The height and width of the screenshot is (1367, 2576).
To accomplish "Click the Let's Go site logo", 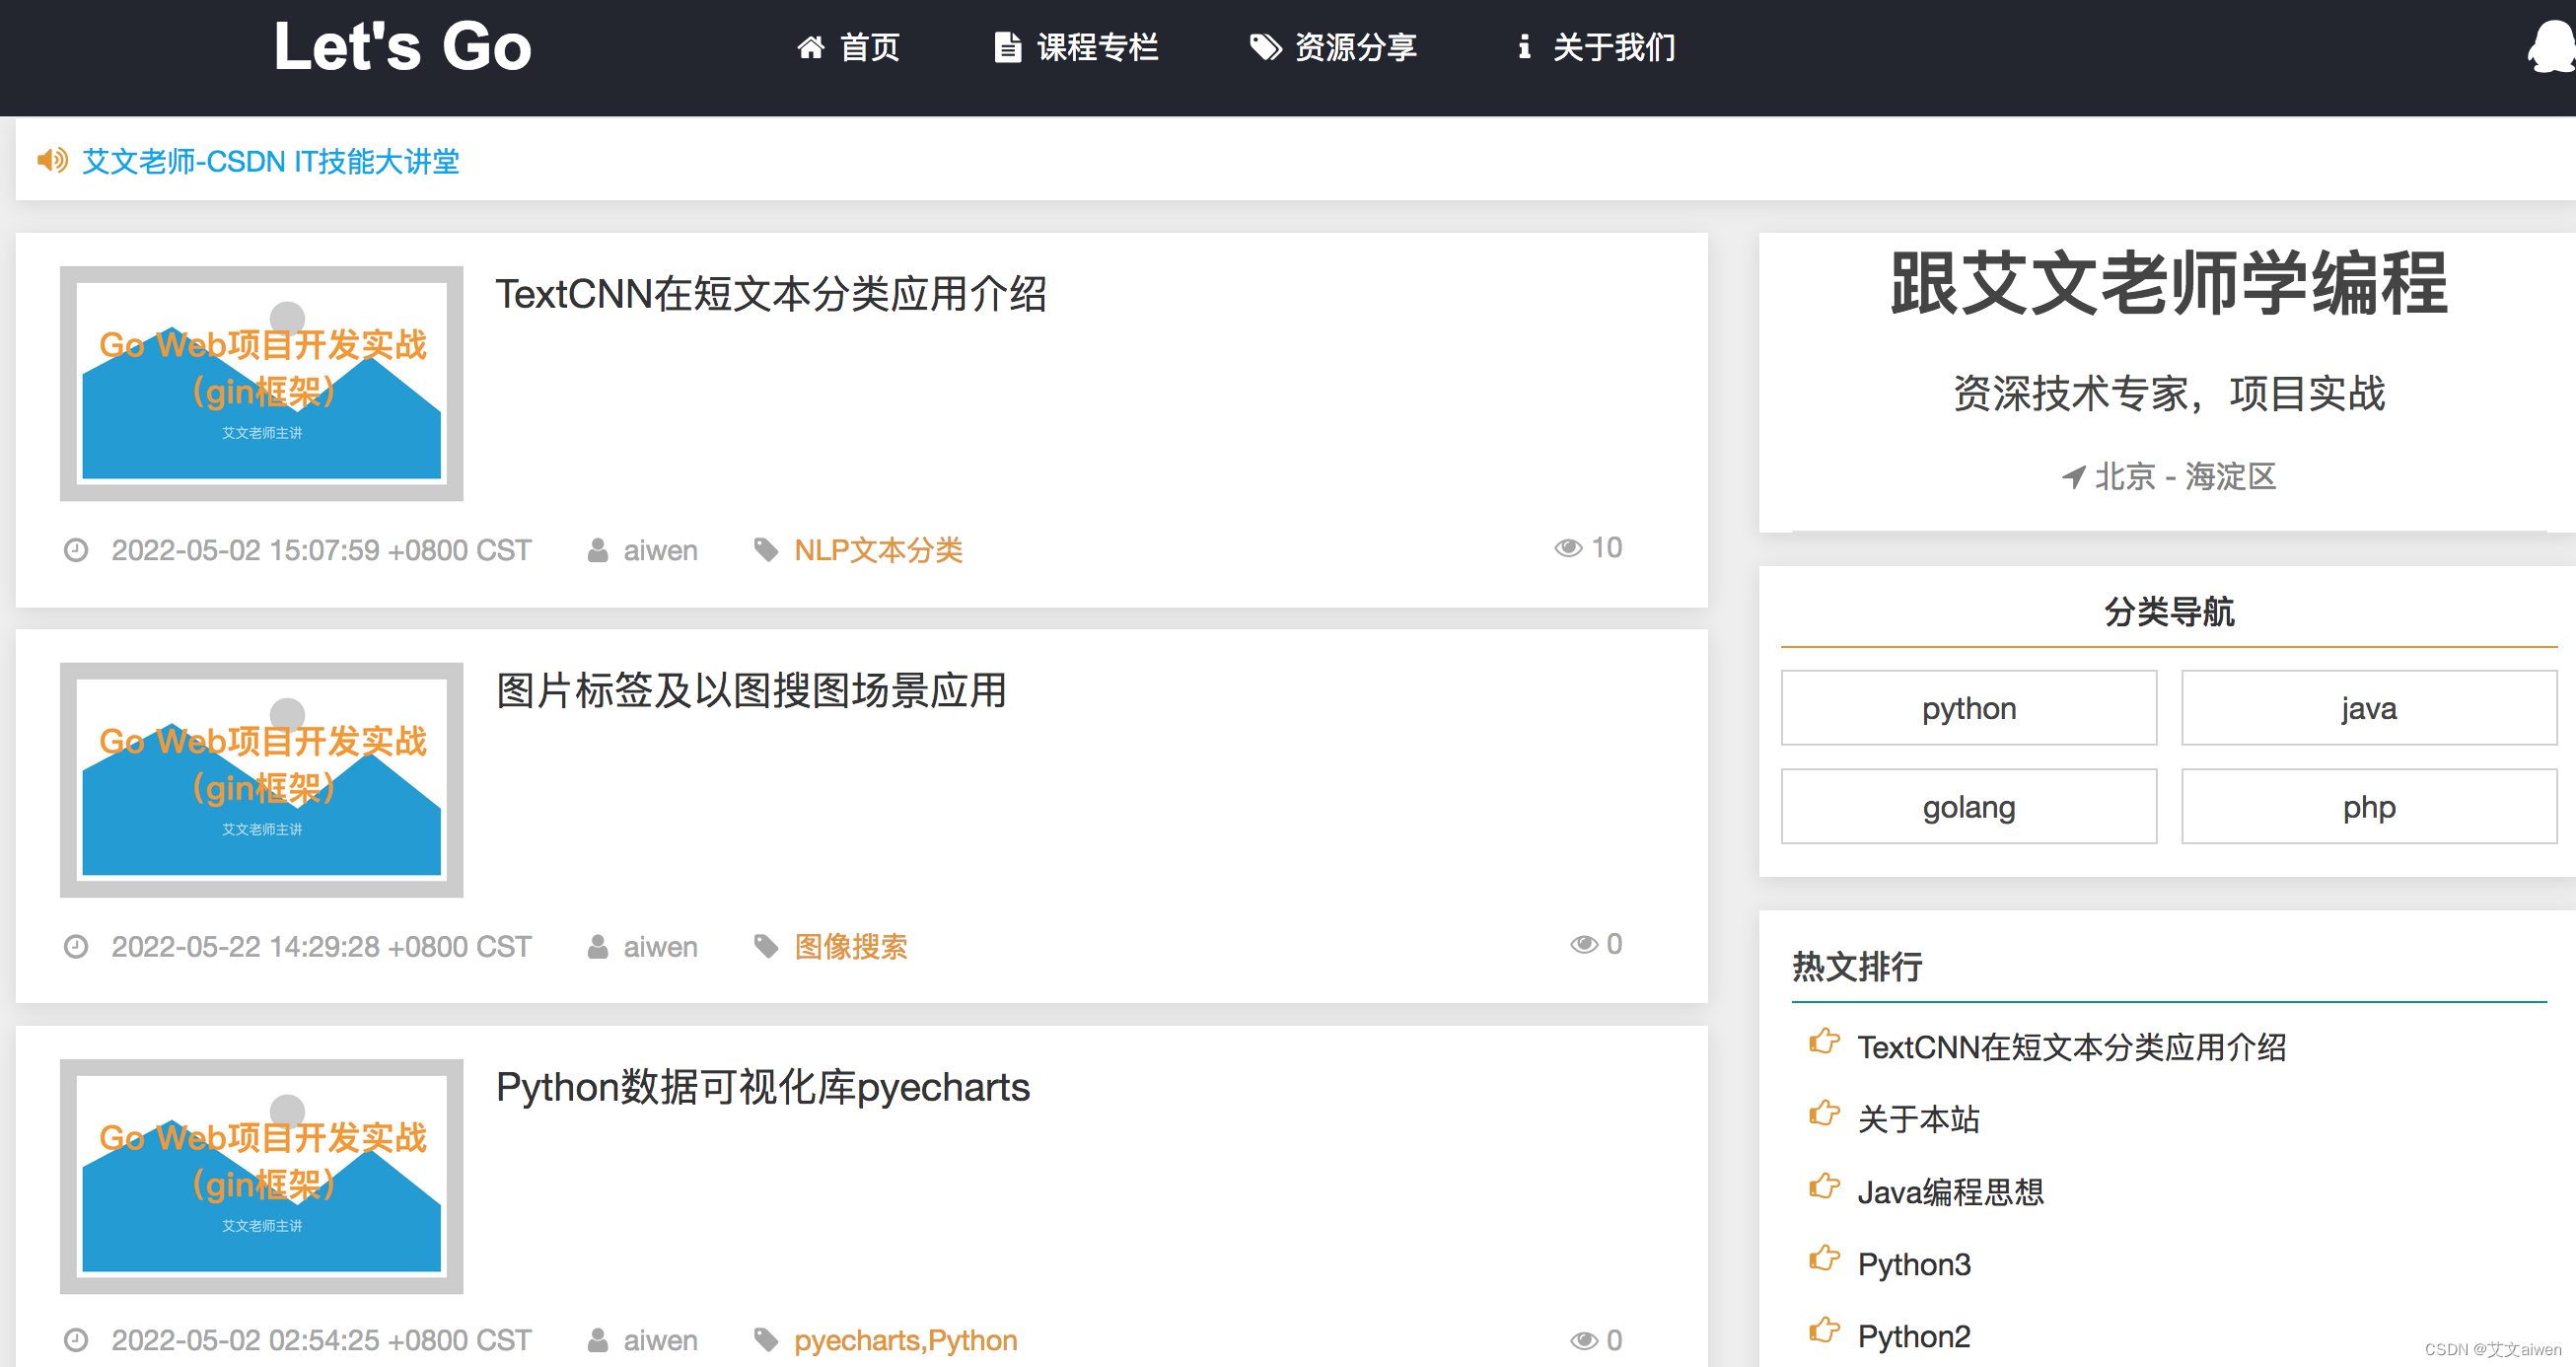I will point(402,46).
